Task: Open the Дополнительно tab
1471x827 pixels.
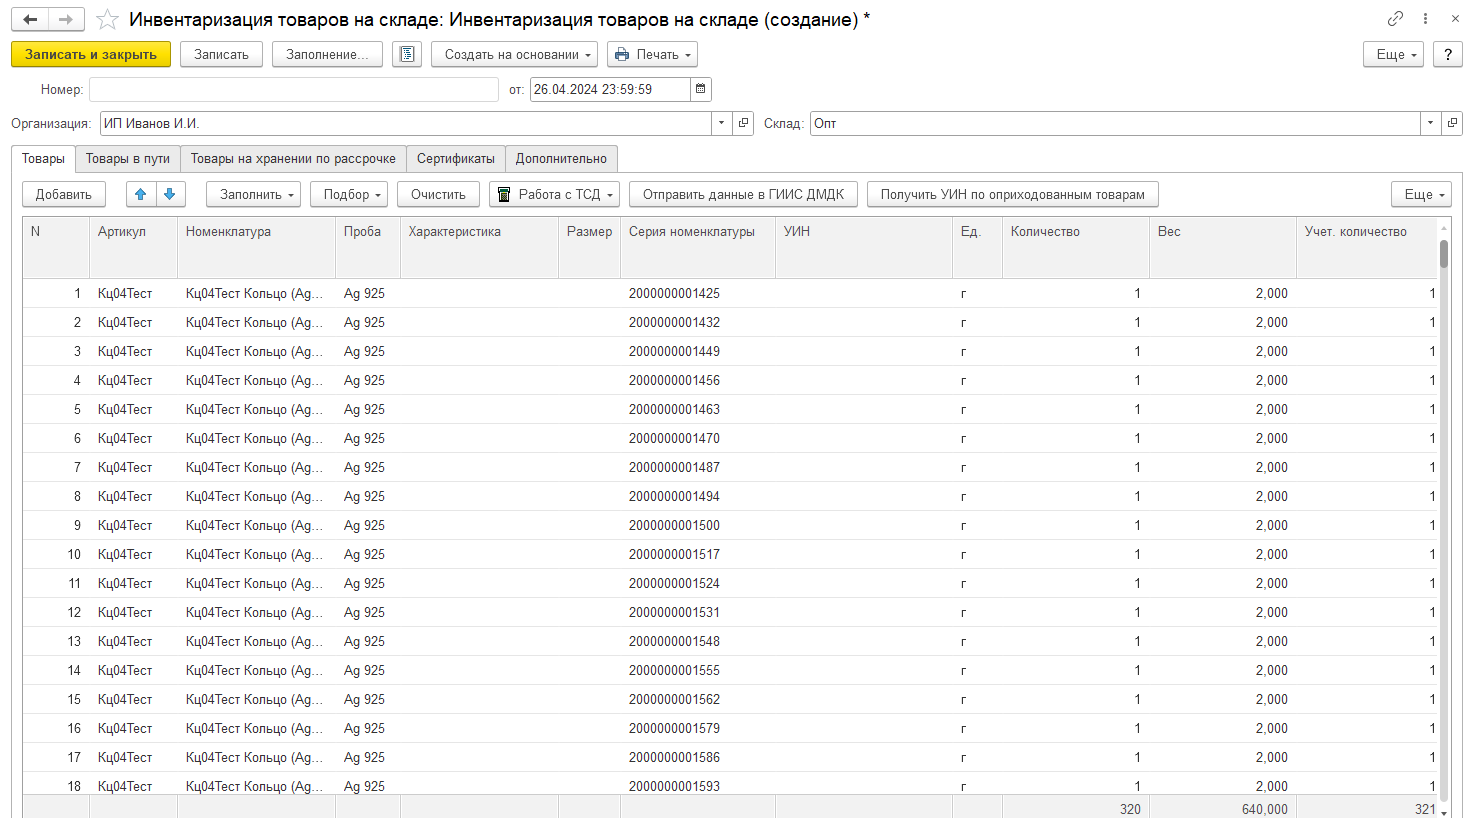Action: pyautogui.click(x=561, y=159)
